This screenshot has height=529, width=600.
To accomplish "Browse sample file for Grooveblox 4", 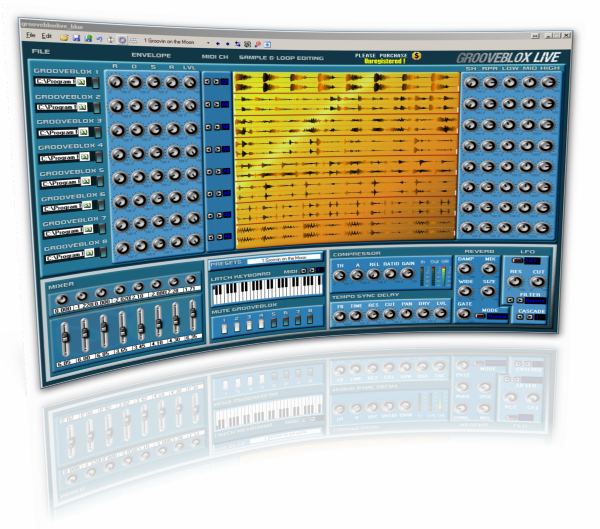I will coord(85,157).
